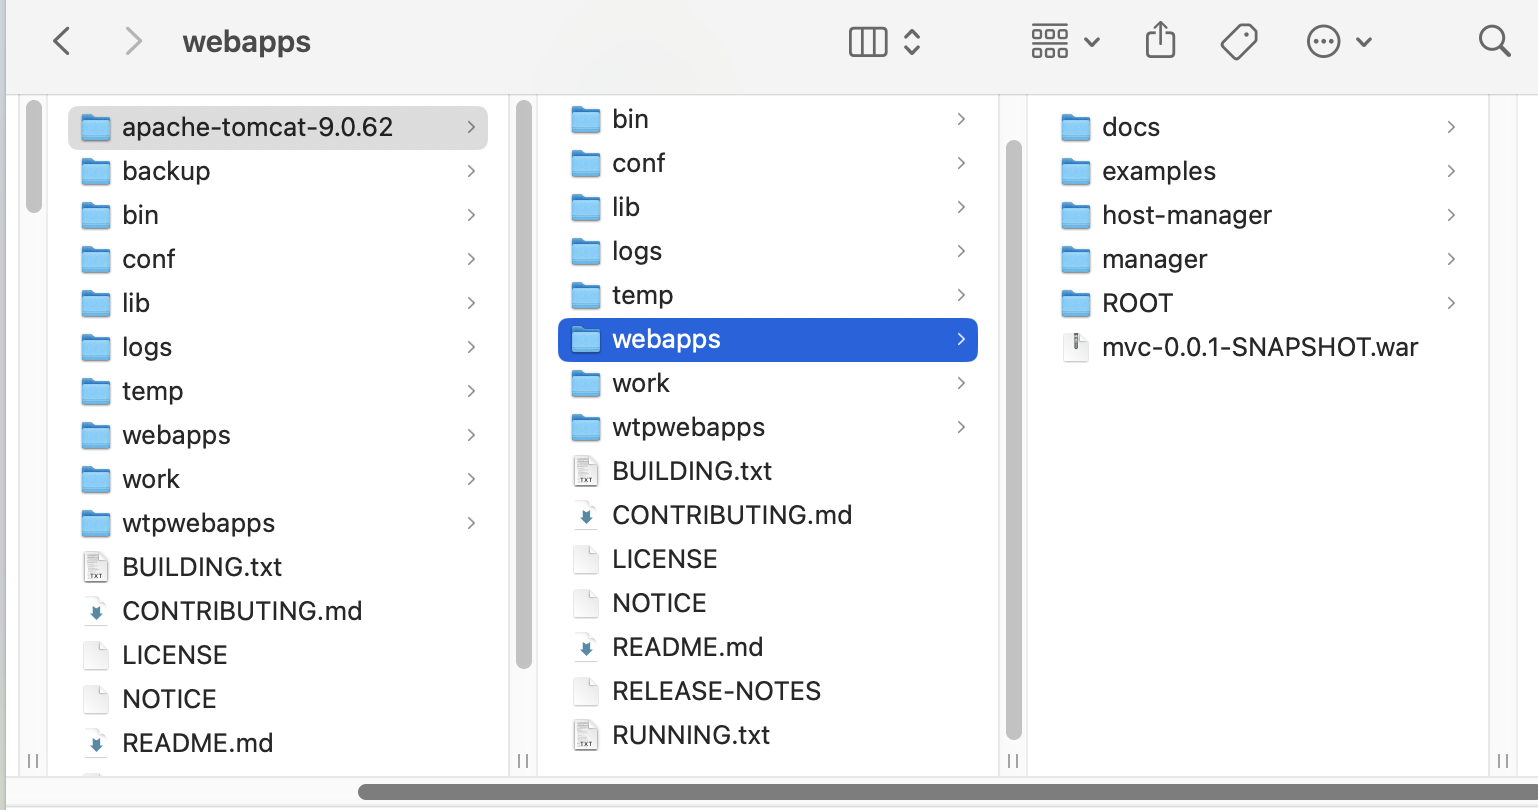1538x810 pixels.
Task: Go forward with the right arrow button
Action: 133,41
